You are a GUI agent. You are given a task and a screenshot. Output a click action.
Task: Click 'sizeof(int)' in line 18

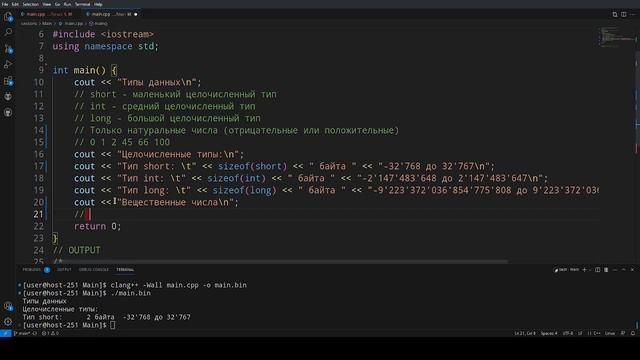tap(236, 178)
